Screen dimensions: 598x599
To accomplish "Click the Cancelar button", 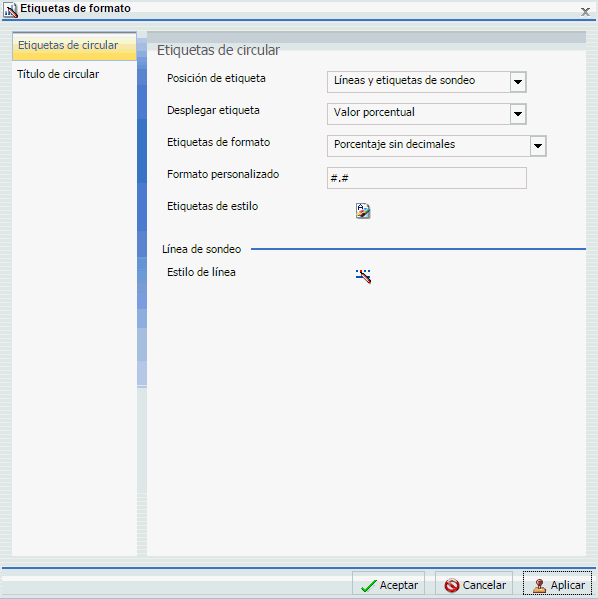I will pyautogui.click(x=474, y=584).
